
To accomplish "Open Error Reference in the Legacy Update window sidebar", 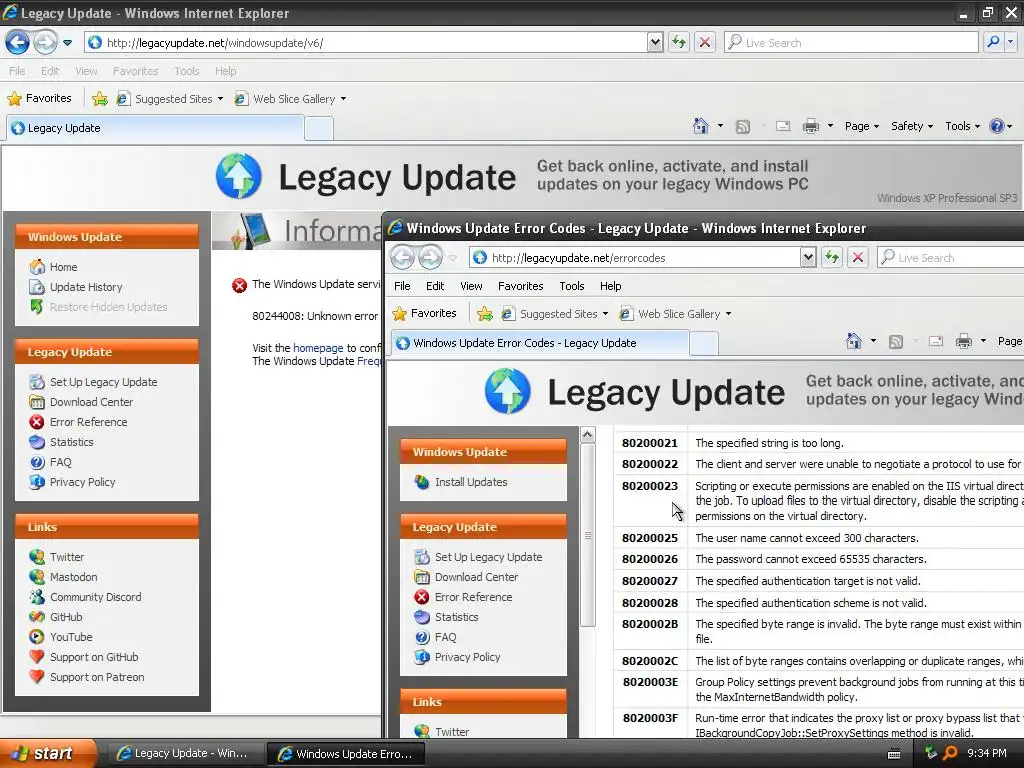I will 88,422.
